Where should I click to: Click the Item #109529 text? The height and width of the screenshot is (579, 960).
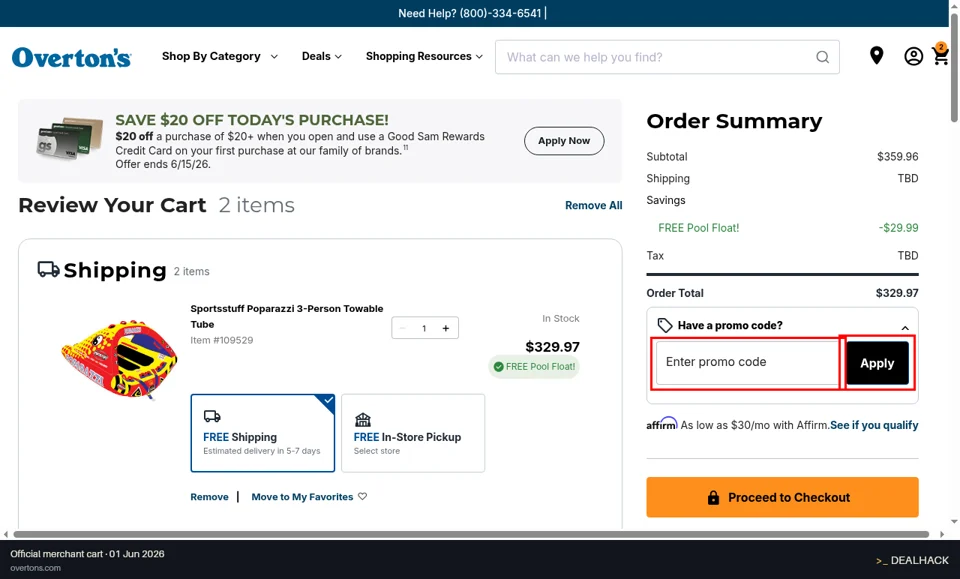point(222,340)
